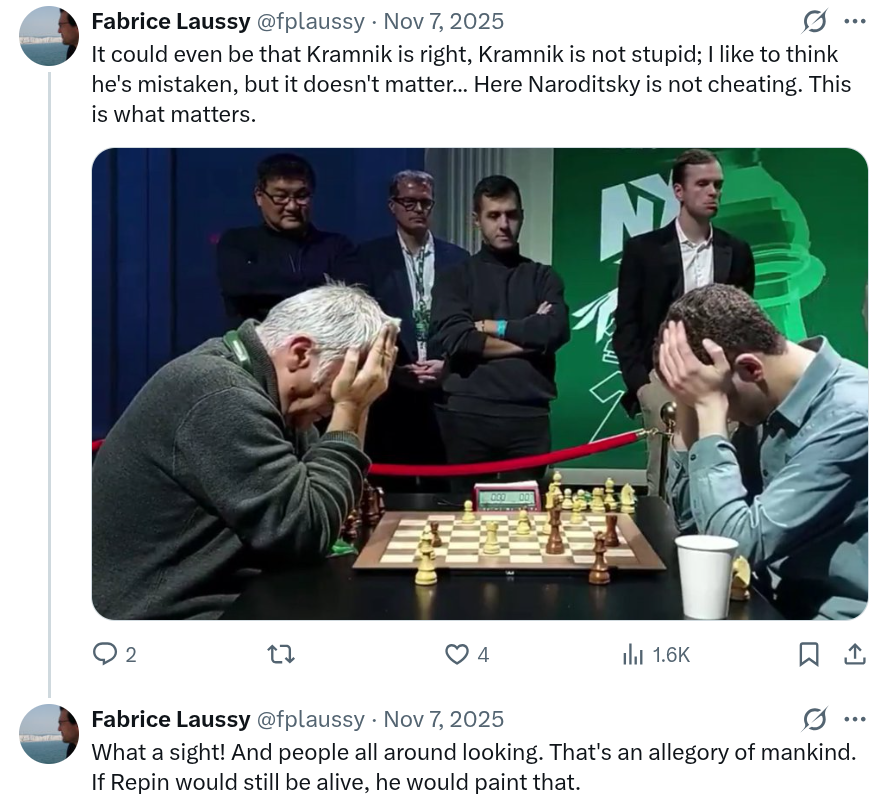Click the Fabrice Laussy name on the first tweet
The height and width of the screenshot is (805, 878).
171,21
